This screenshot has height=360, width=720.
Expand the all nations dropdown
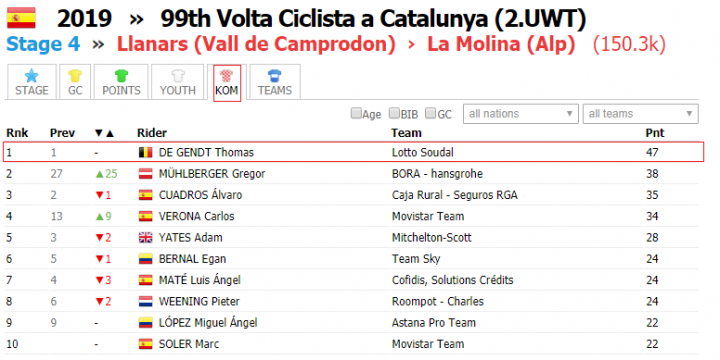point(521,113)
